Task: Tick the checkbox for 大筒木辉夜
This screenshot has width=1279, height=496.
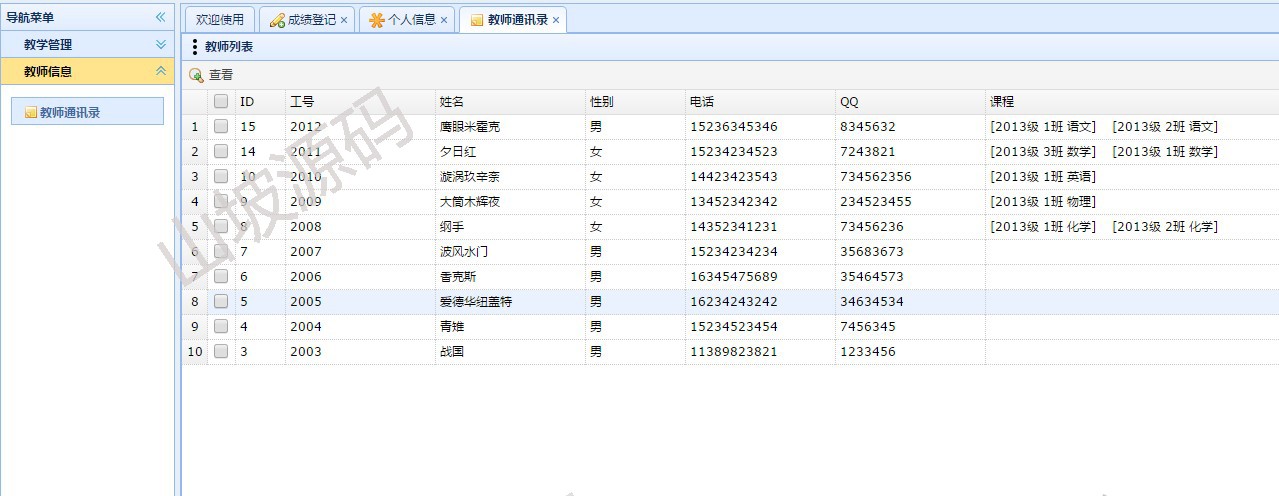Action: coord(221,201)
